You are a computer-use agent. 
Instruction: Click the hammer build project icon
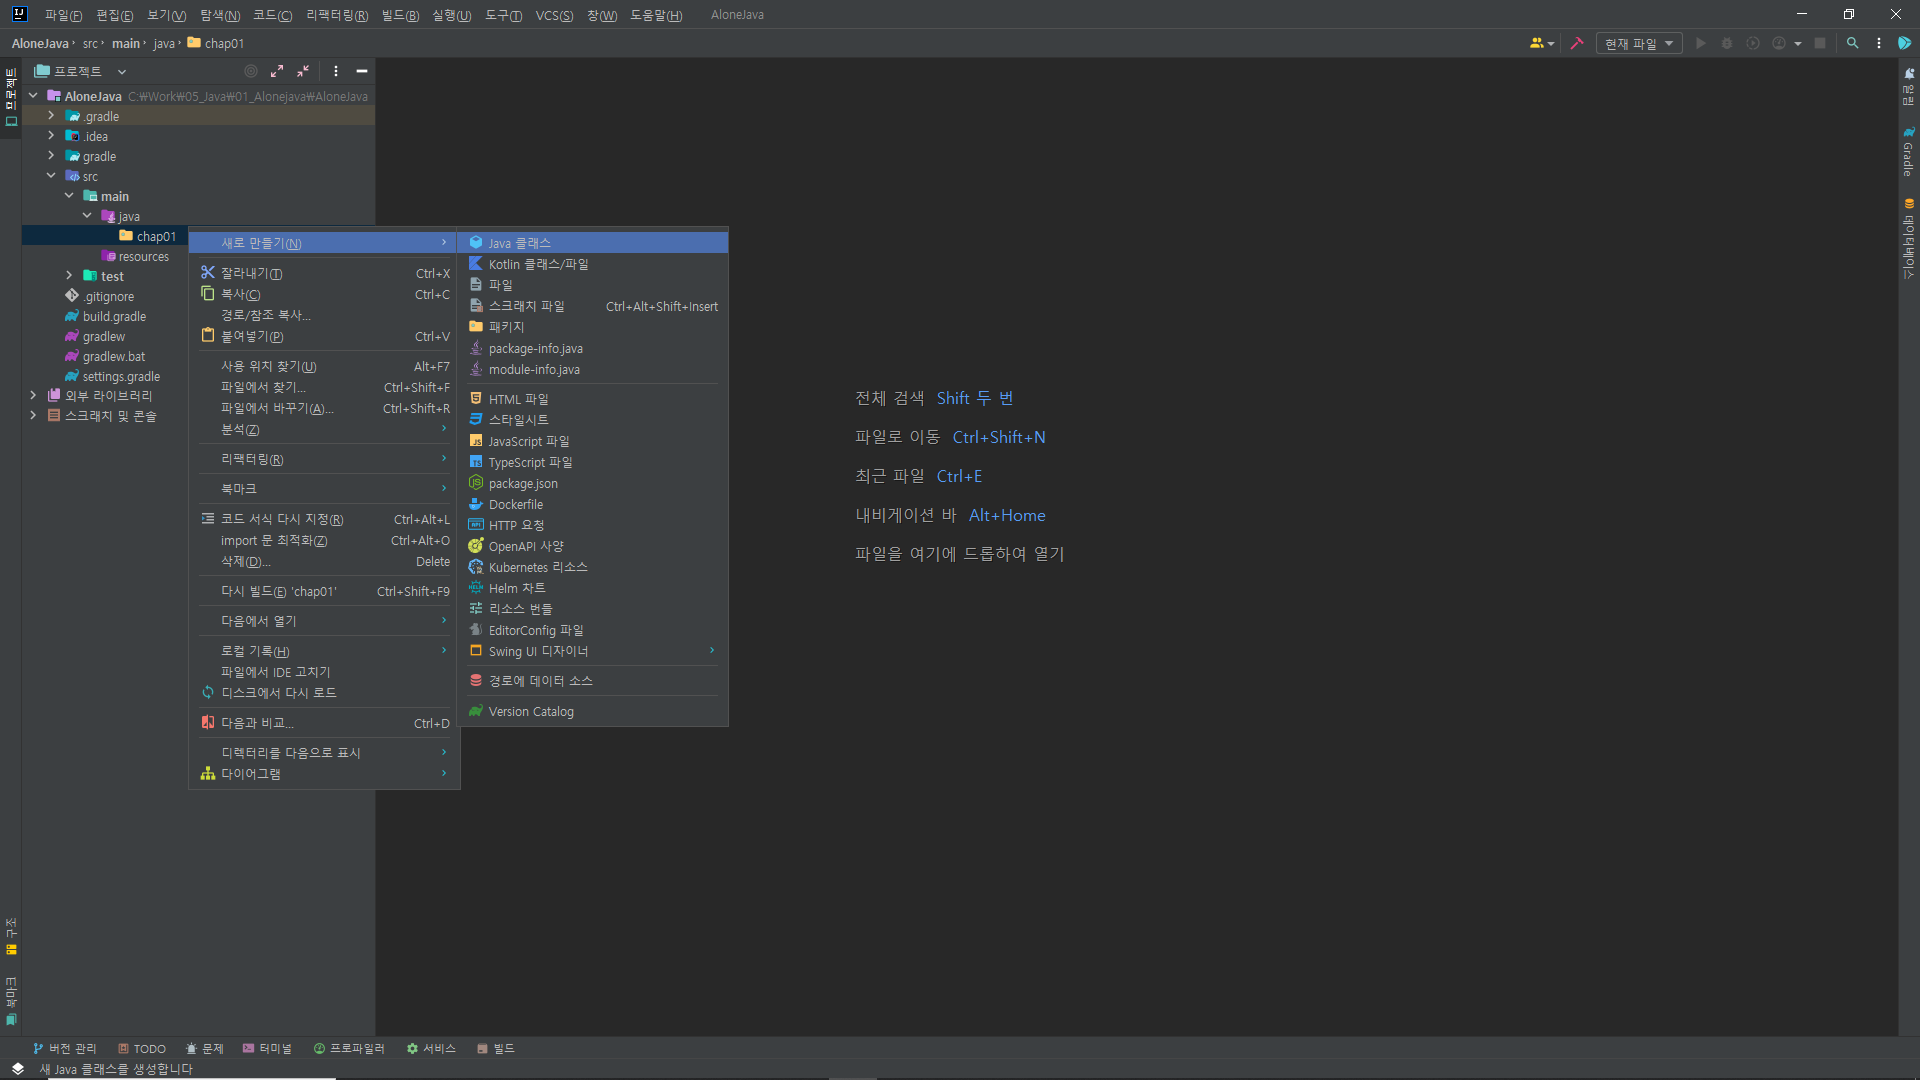tap(1577, 43)
